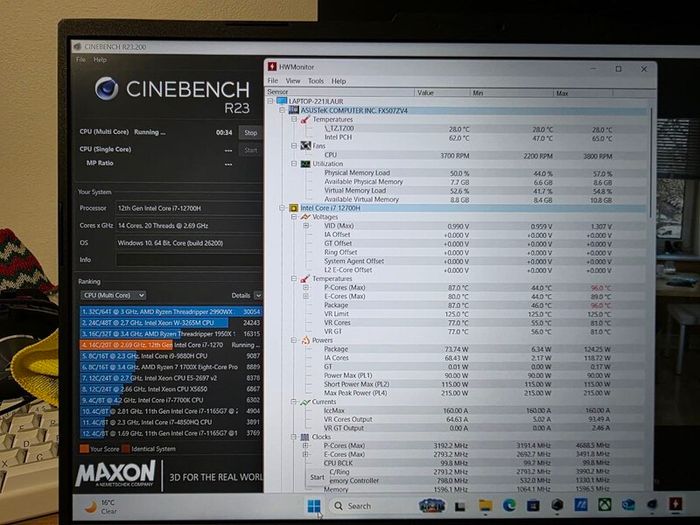The height and width of the screenshot is (525, 700).
Task: Click the Currents node icon
Action: pos(305,402)
